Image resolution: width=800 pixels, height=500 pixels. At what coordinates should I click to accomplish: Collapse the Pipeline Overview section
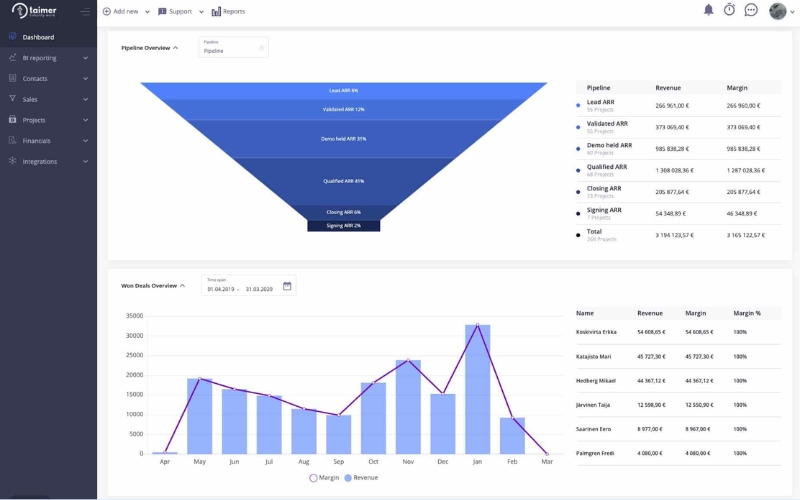pos(176,47)
